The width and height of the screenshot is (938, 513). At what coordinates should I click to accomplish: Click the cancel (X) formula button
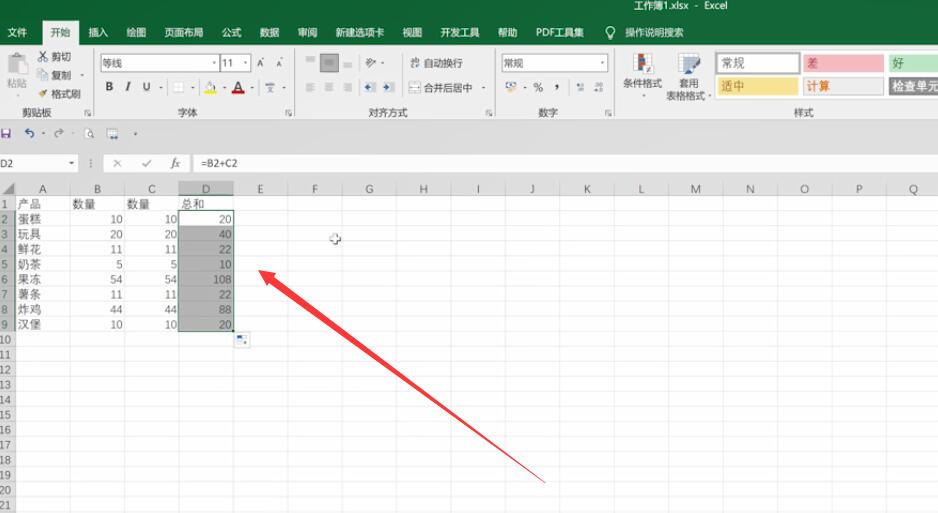tap(117, 163)
